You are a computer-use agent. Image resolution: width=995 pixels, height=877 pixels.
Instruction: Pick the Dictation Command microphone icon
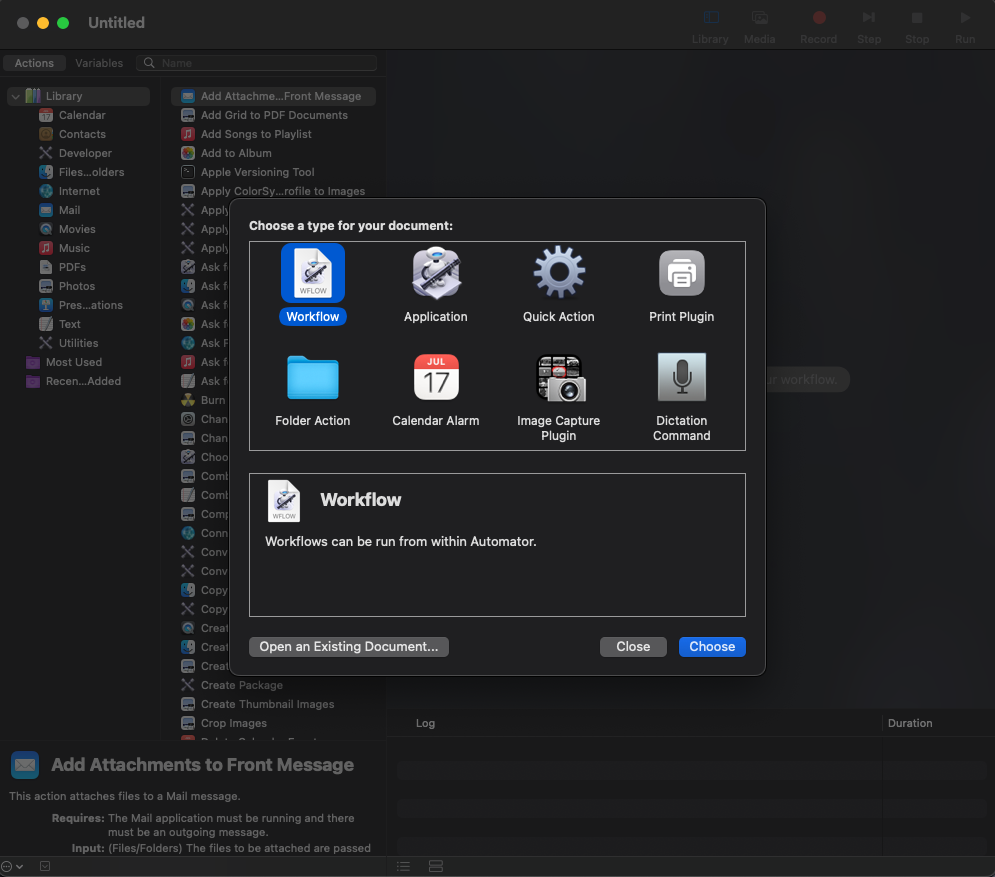point(682,378)
